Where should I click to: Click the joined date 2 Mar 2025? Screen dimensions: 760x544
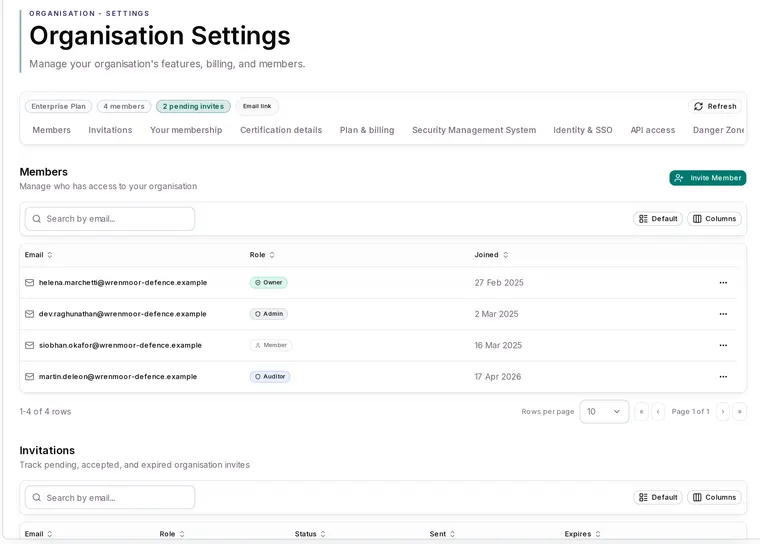pyautogui.click(x=496, y=314)
